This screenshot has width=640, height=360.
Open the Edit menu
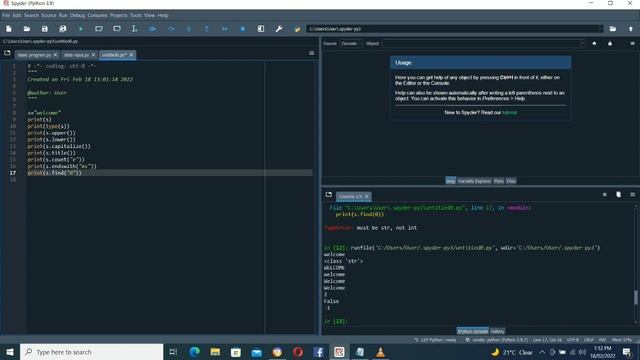point(17,15)
